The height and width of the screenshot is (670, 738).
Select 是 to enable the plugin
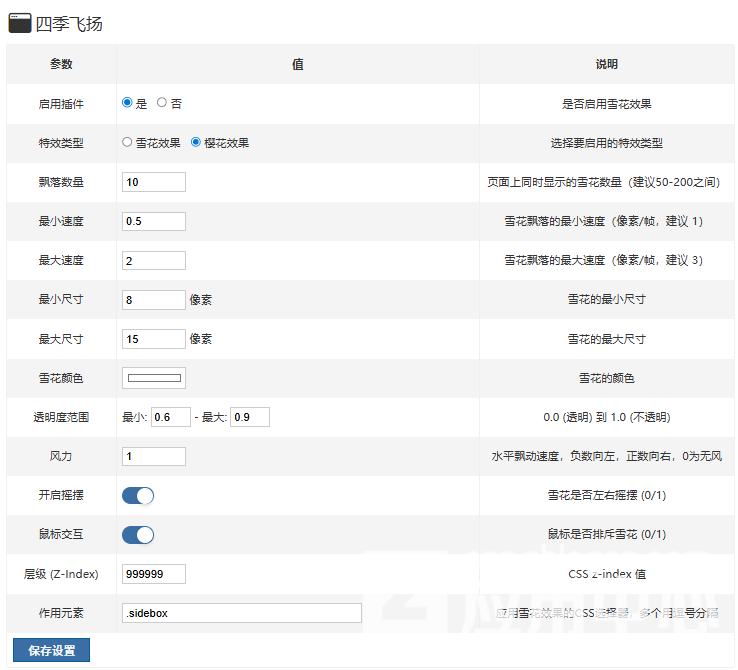[x=127, y=103]
